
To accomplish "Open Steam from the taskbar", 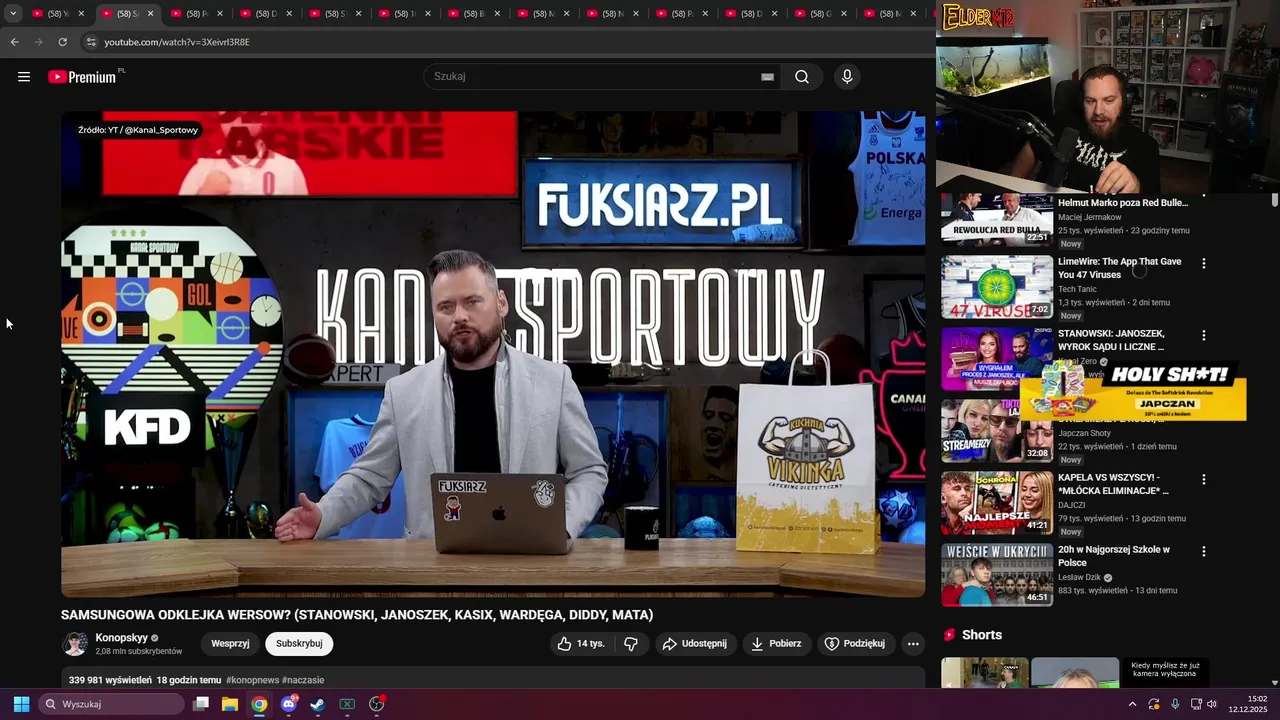I will click(317, 704).
